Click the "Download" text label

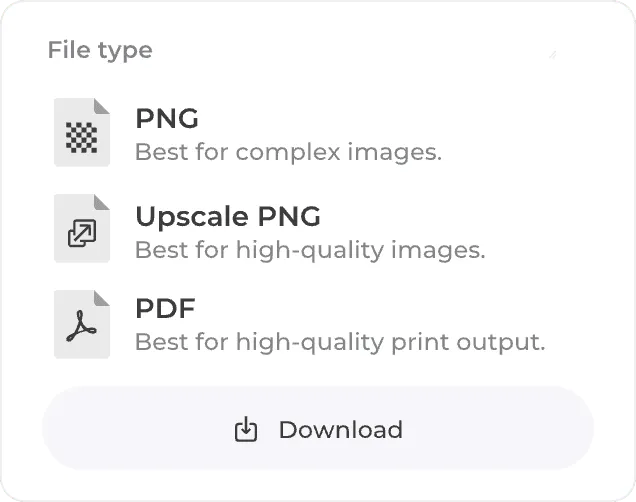341,429
